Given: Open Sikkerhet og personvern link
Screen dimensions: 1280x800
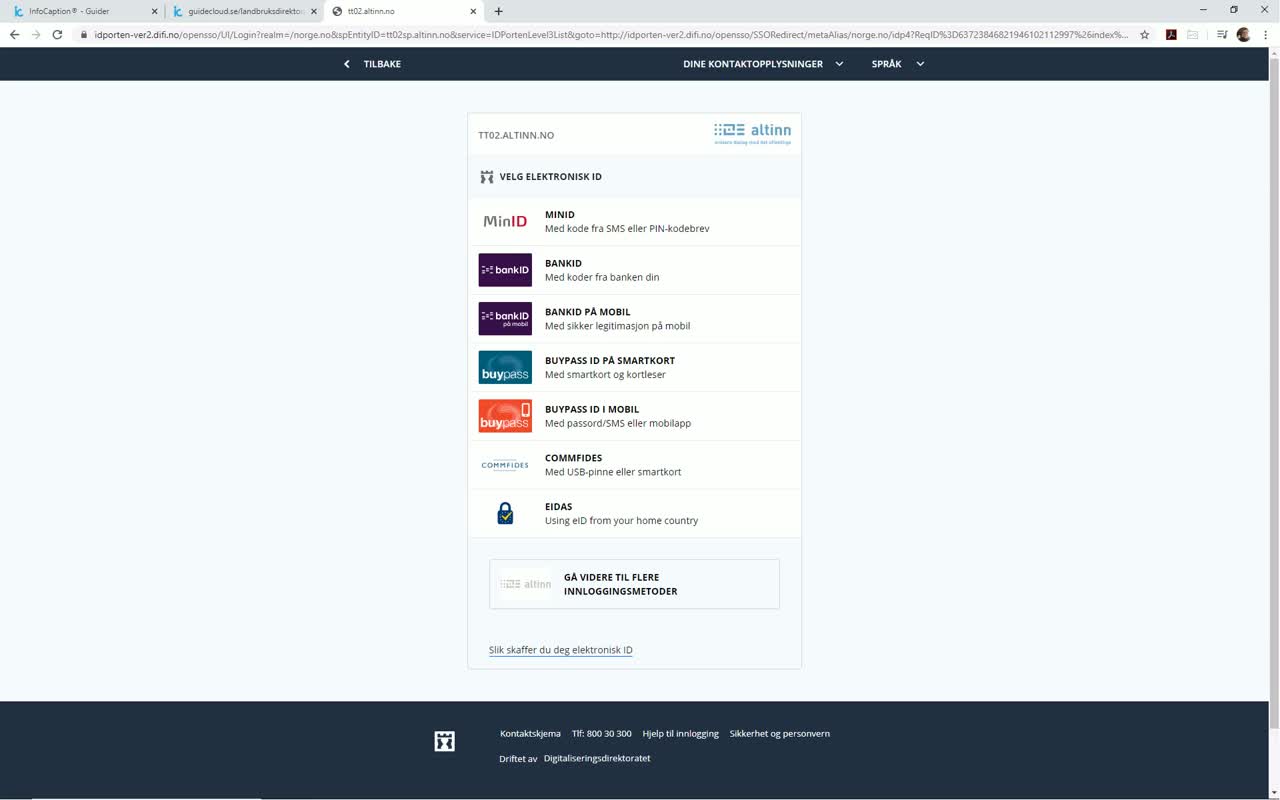Looking at the screenshot, I should point(780,734).
